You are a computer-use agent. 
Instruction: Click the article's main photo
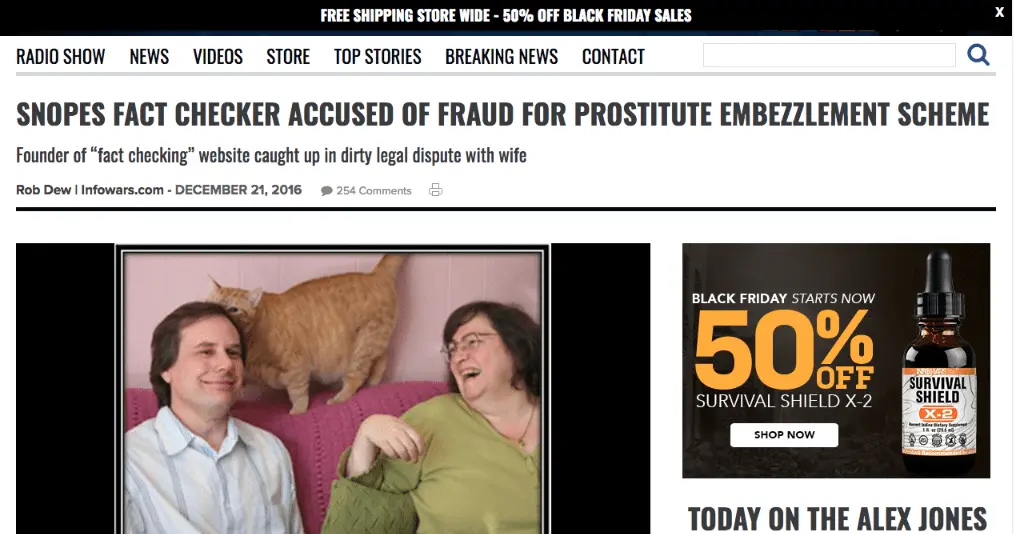(x=332, y=389)
